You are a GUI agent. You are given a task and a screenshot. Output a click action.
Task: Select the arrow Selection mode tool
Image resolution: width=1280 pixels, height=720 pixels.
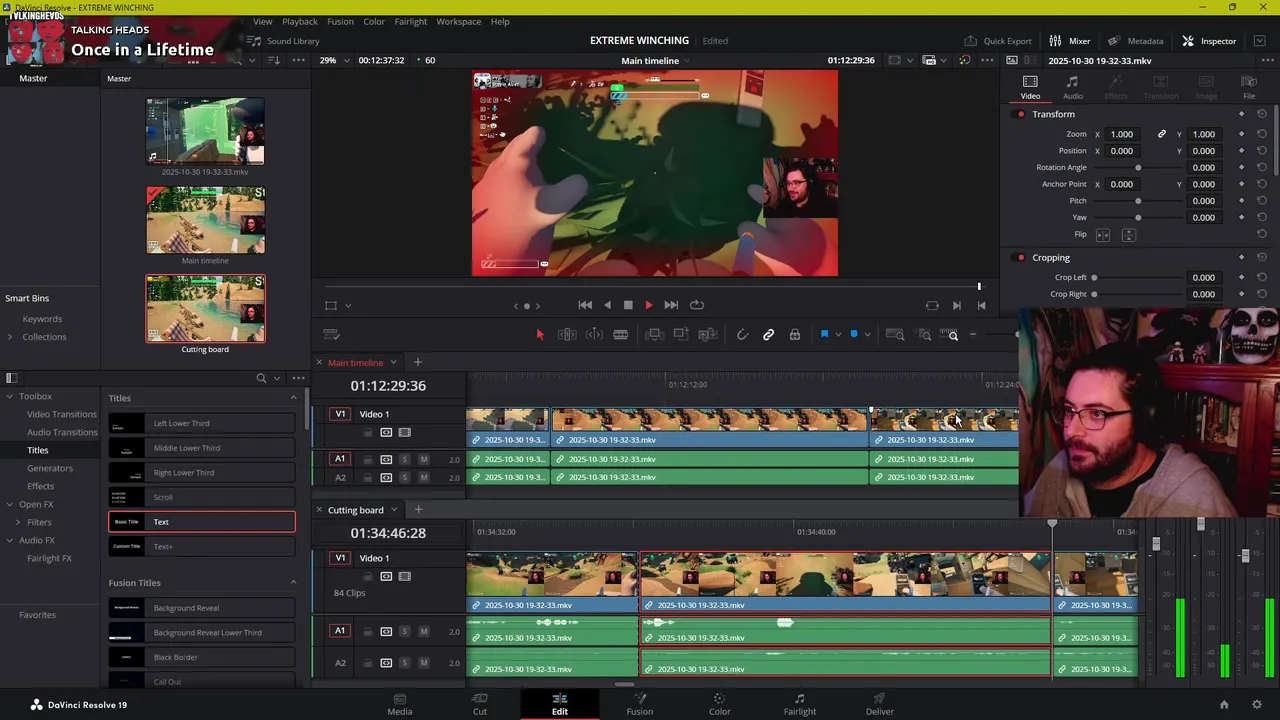point(539,335)
